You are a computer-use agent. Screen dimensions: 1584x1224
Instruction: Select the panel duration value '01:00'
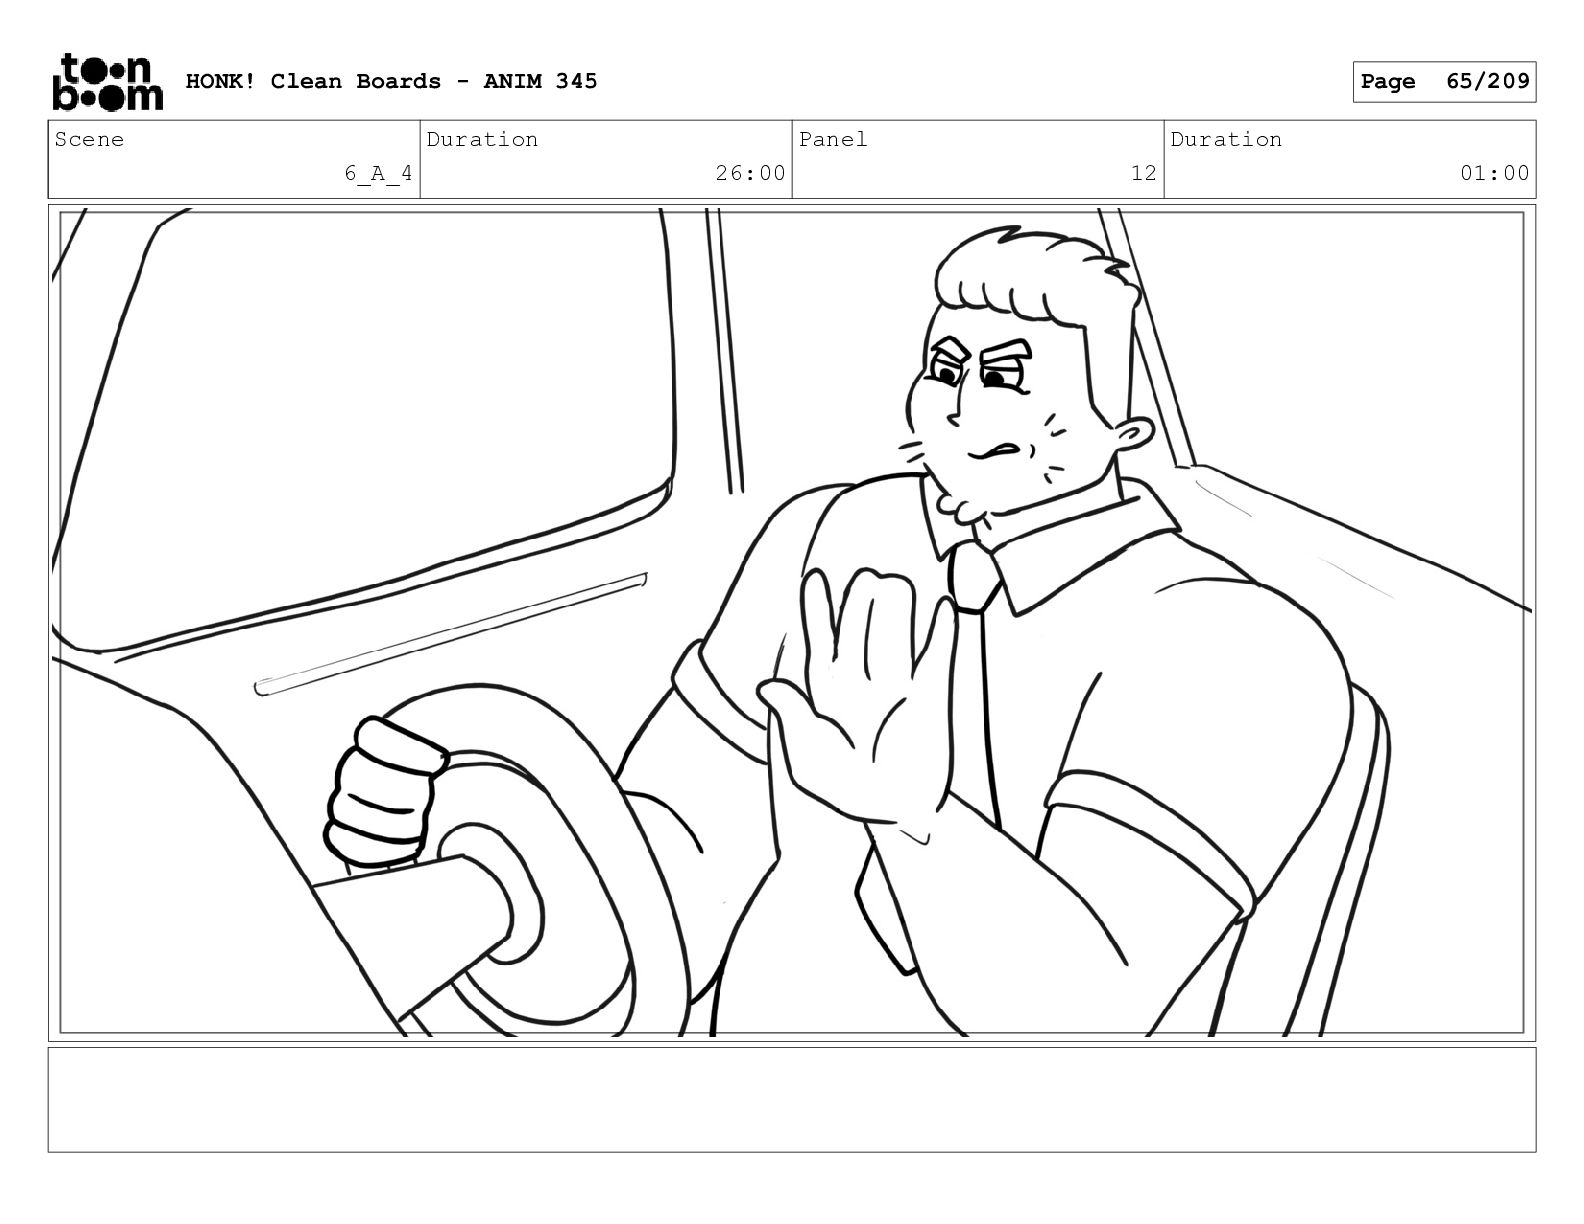click(x=1494, y=173)
